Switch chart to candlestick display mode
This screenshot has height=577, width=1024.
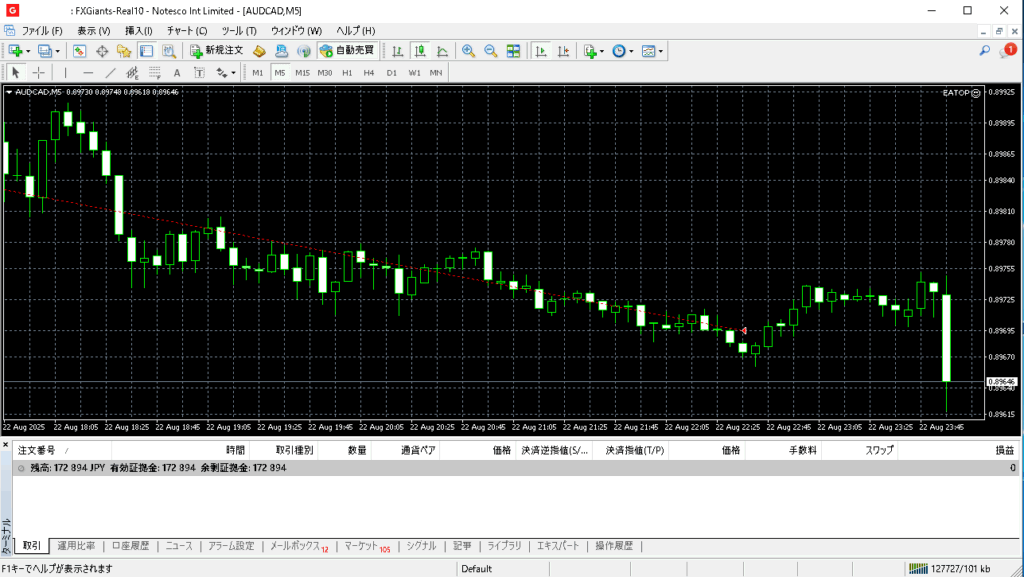coord(419,51)
